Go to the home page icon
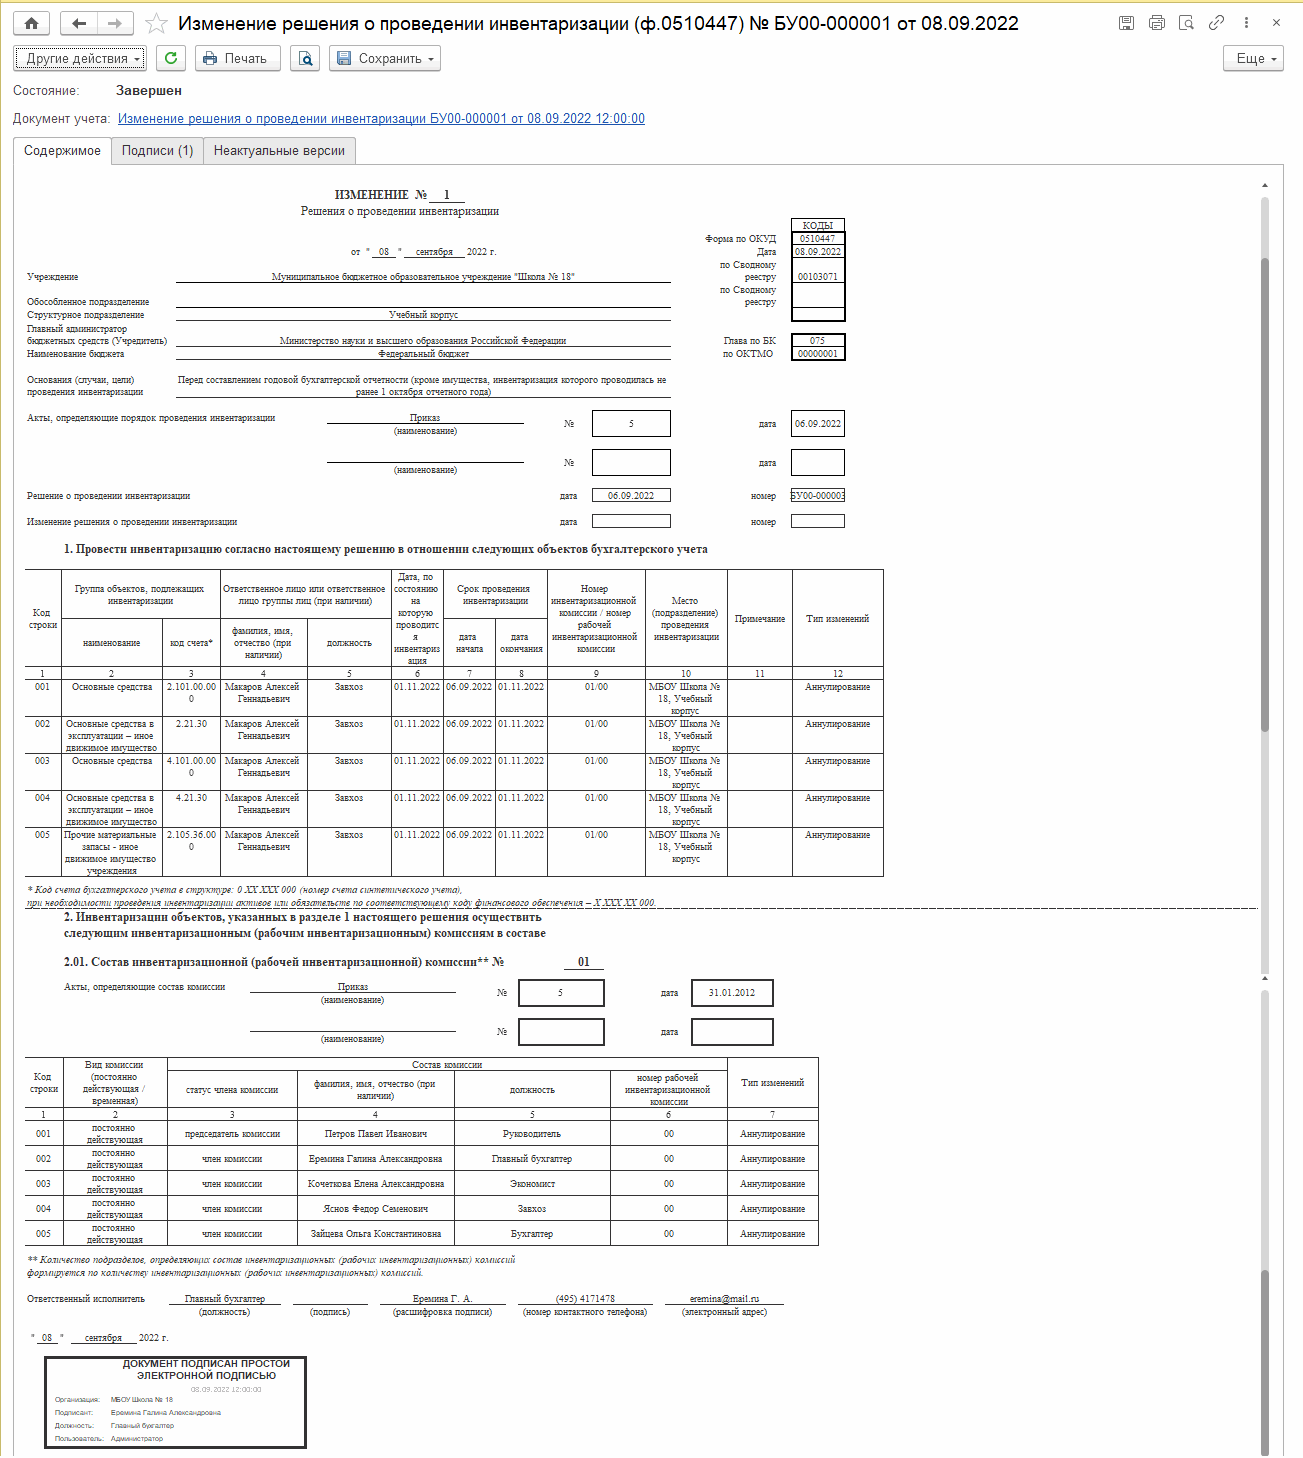1303x1458 pixels. [x=32, y=23]
